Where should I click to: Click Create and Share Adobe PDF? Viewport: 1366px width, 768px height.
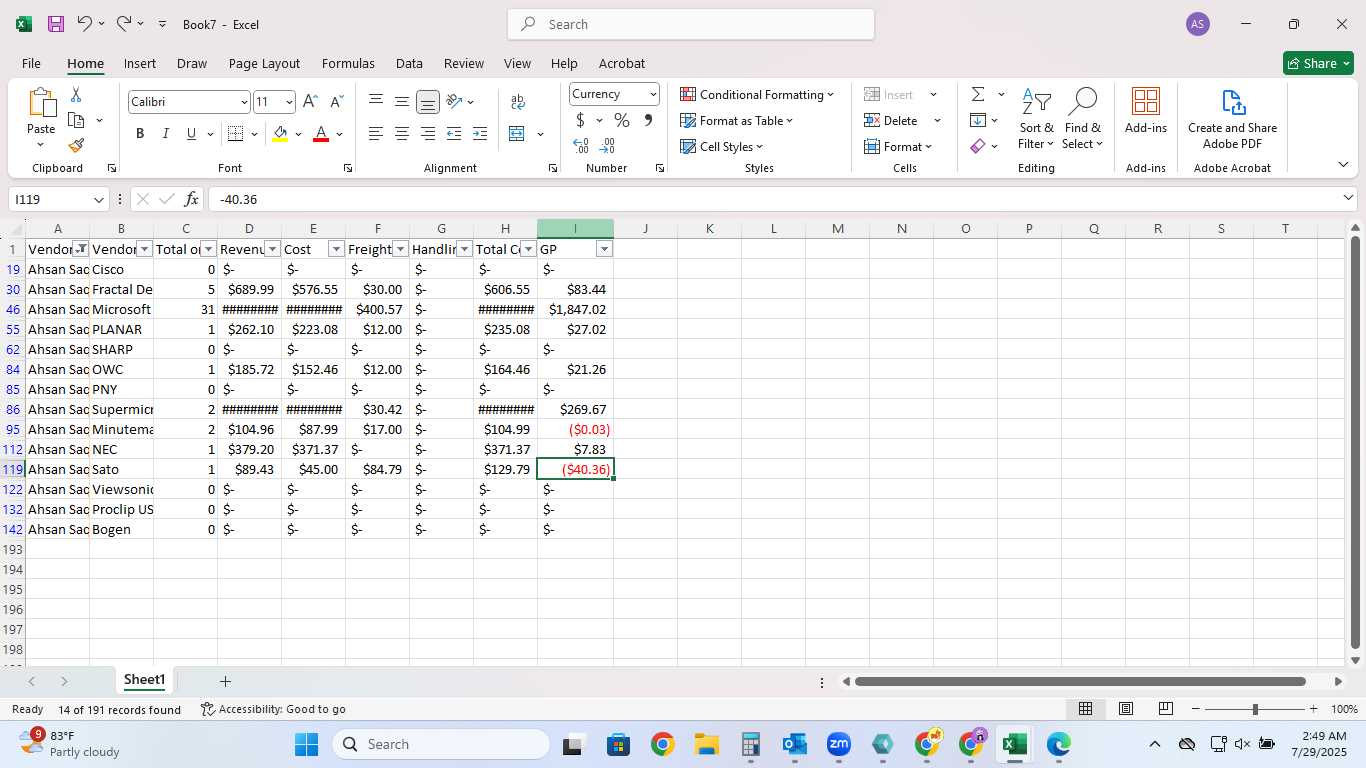coord(1232,119)
